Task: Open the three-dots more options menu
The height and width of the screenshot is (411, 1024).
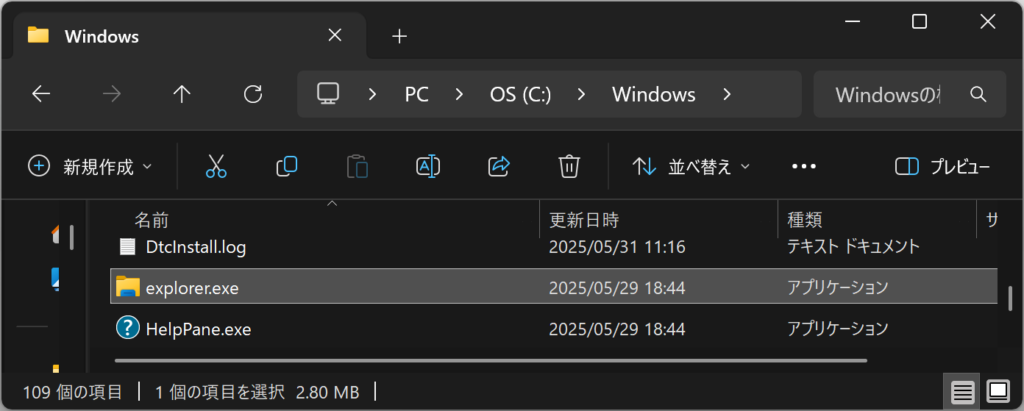Action: (804, 167)
